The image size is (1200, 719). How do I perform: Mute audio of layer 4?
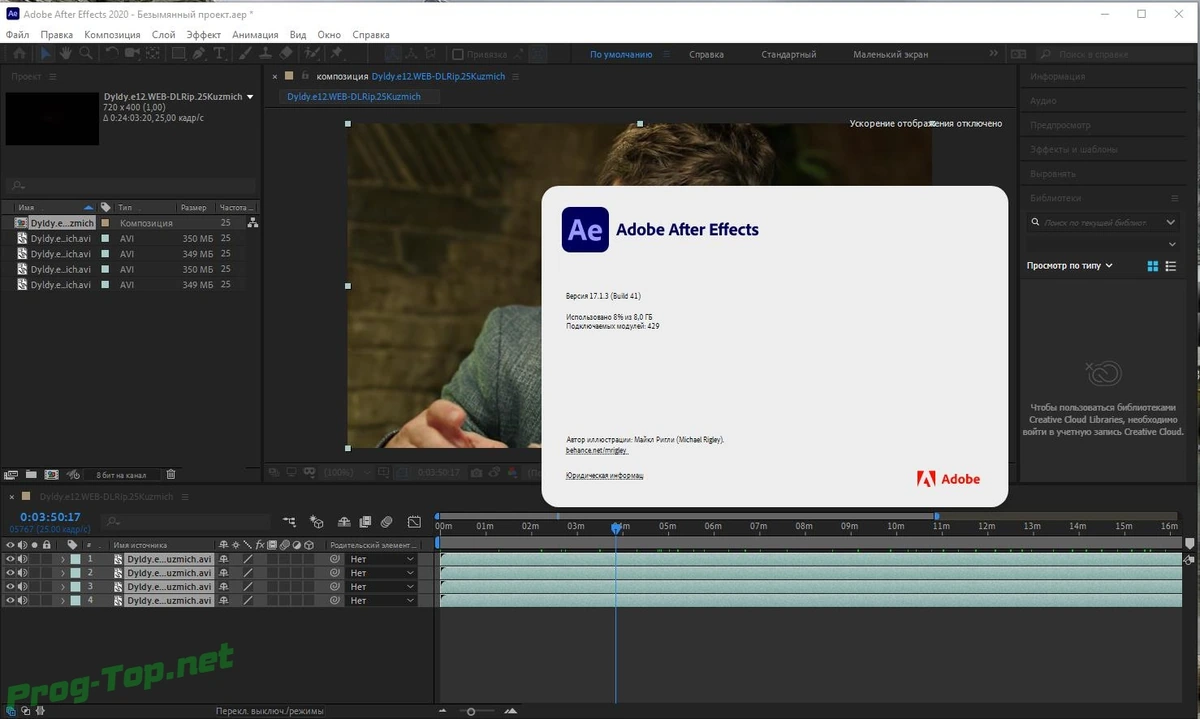point(23,600)
